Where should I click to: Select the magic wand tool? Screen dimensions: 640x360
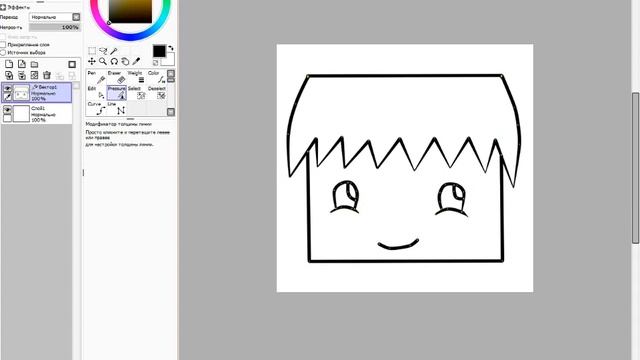pyautogui.click(x=114, y=51)
